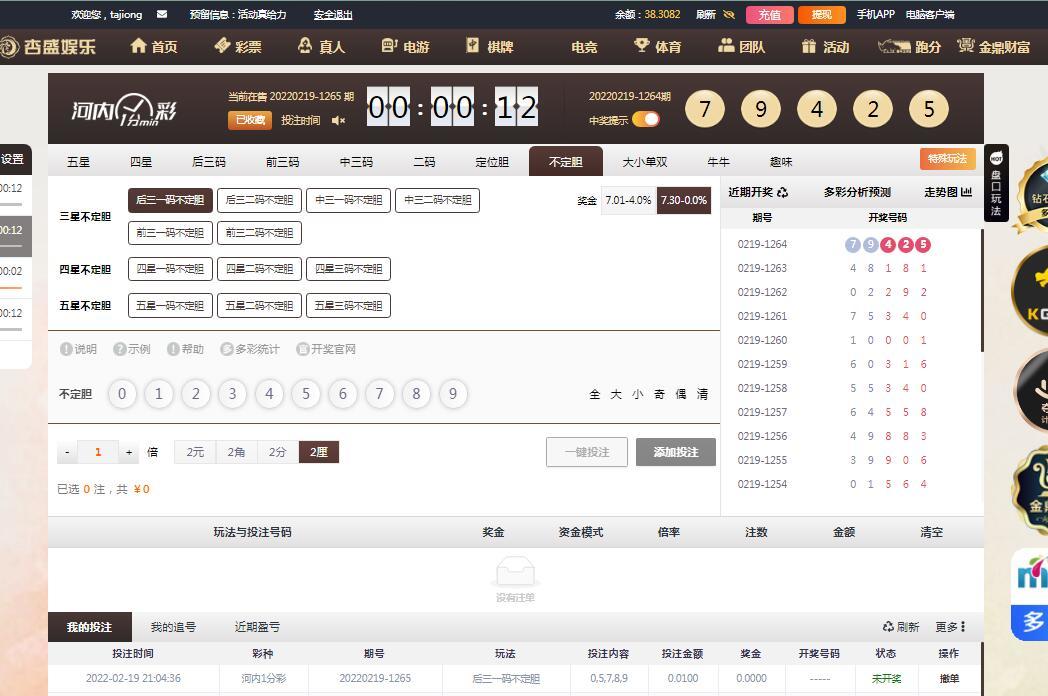The height and width of the screenshot is (696, 1048).
Task: Select the 7.01-4.0% bonus option
Action: point(628,200)
